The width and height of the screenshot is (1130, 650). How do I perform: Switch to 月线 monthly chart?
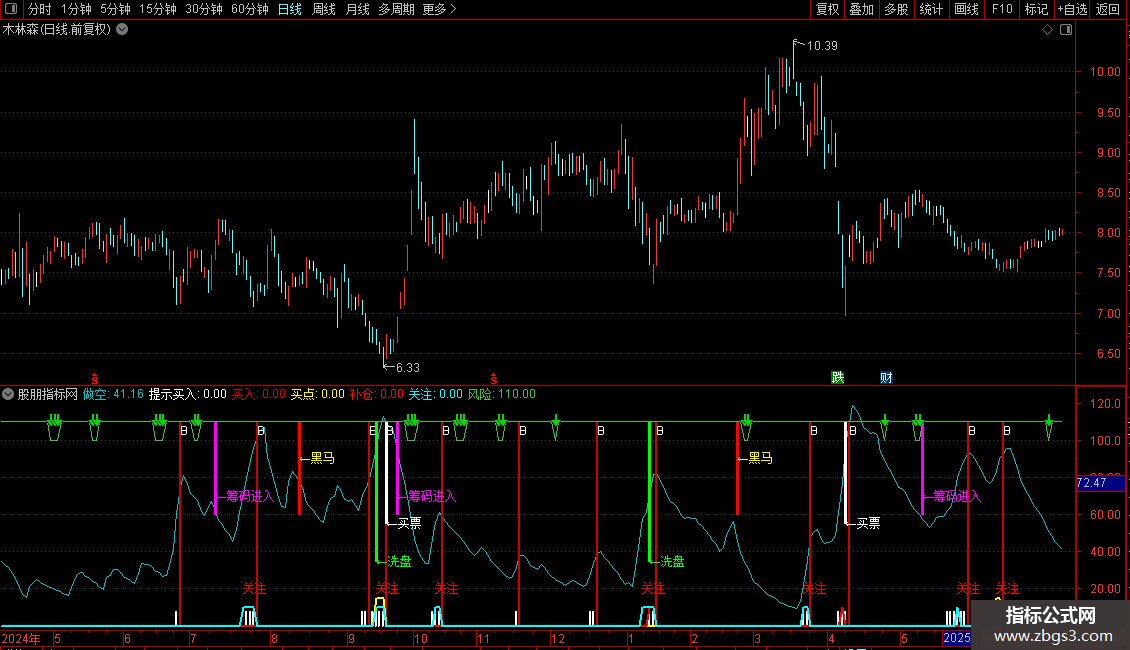tap(357, 9)
